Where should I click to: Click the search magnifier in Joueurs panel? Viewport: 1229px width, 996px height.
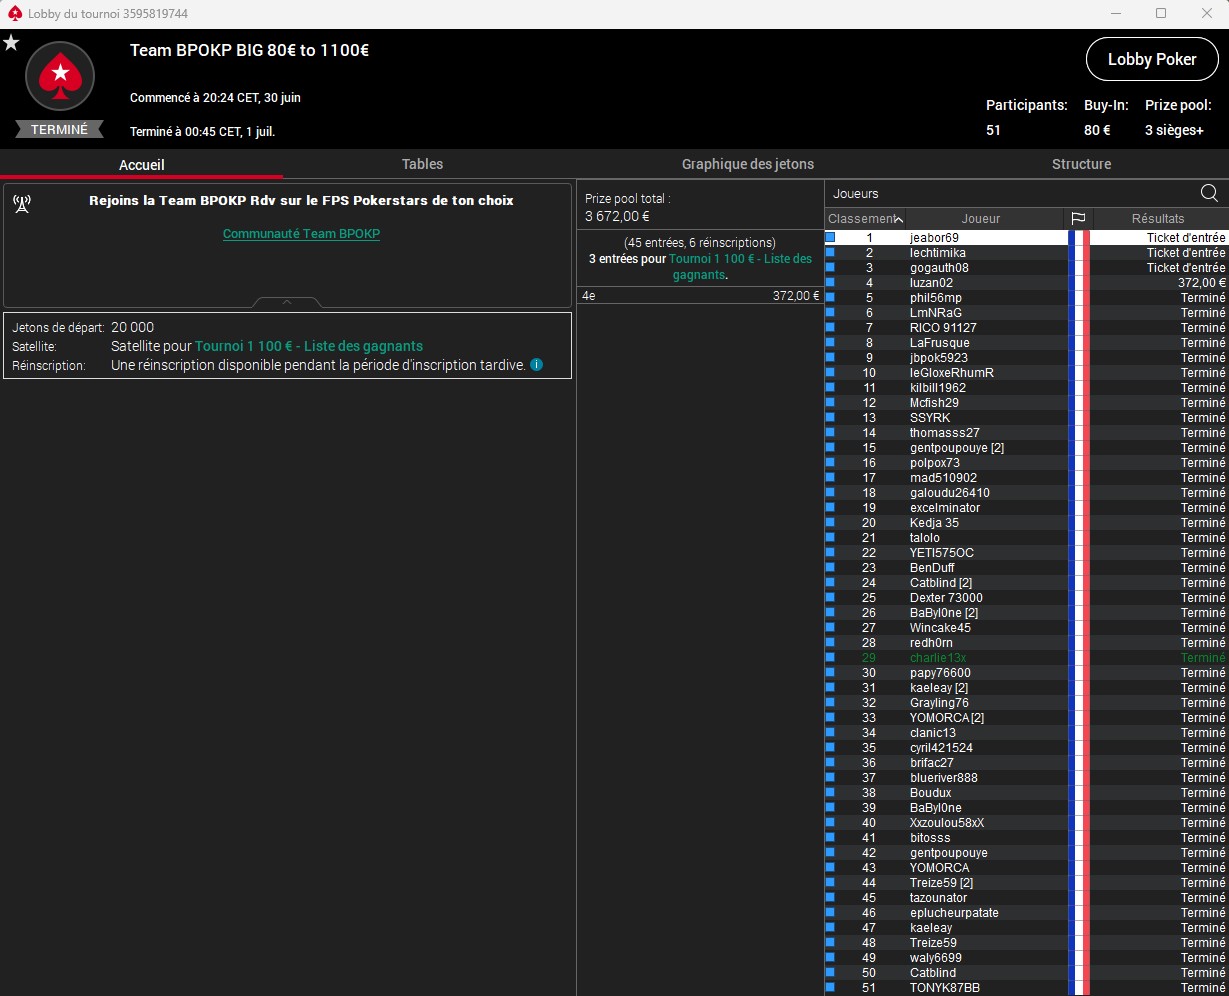(1209, 194)
